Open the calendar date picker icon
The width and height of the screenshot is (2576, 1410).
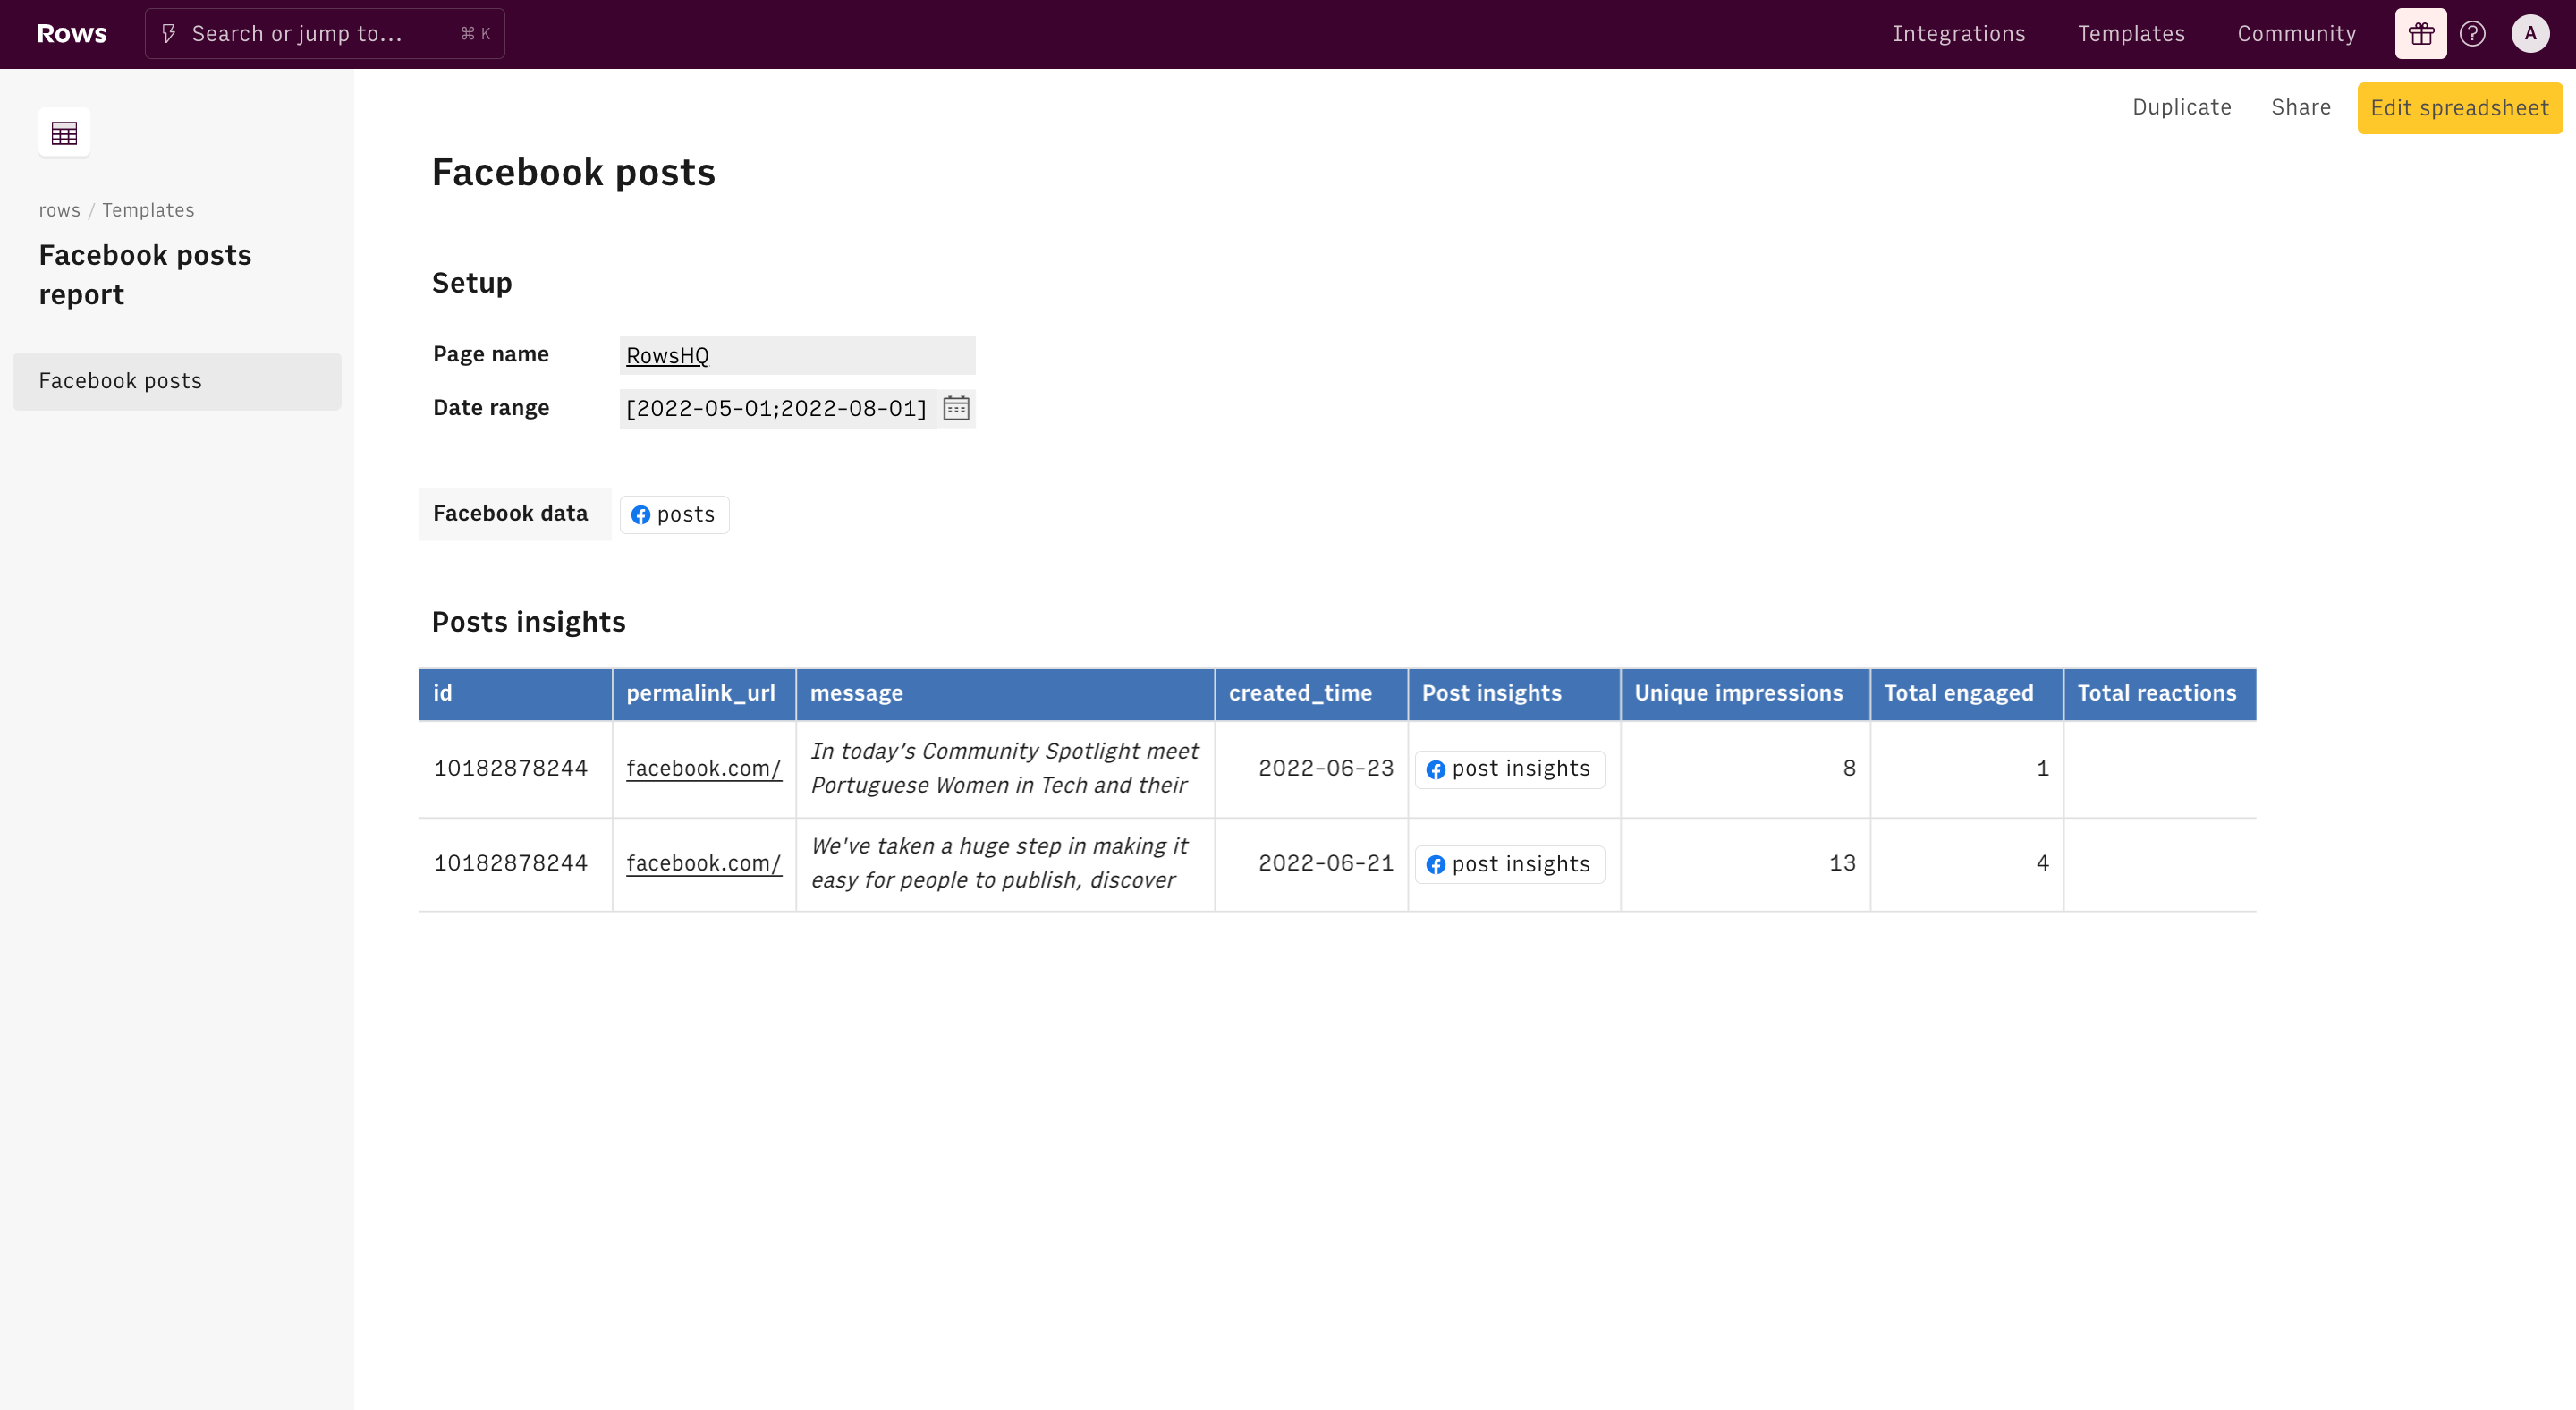[x=956, y=408]
